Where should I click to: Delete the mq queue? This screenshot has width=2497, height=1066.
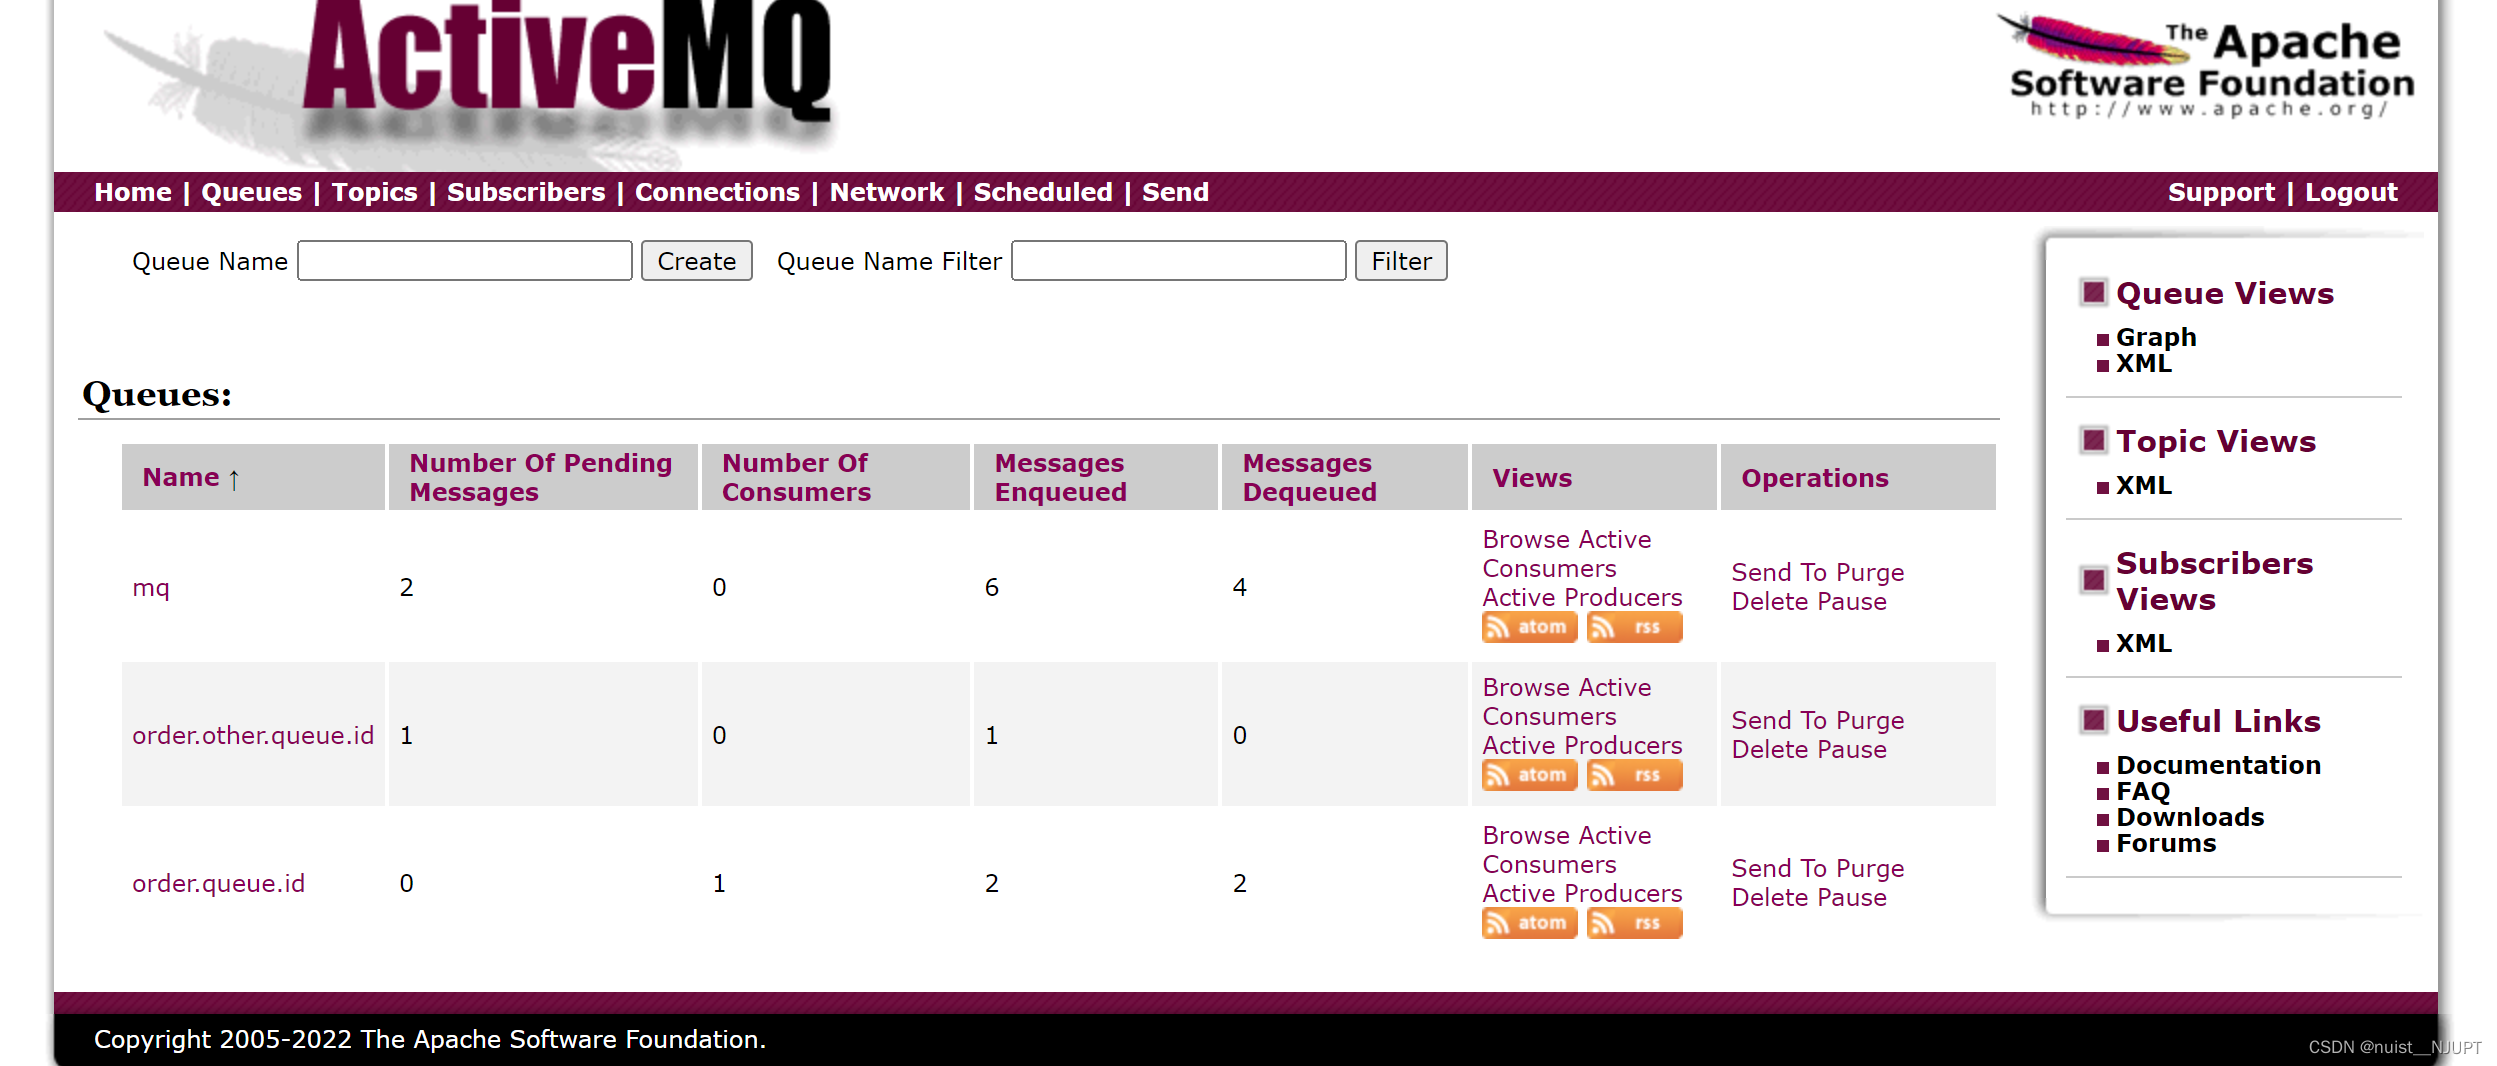click(x=1770, y=601)
